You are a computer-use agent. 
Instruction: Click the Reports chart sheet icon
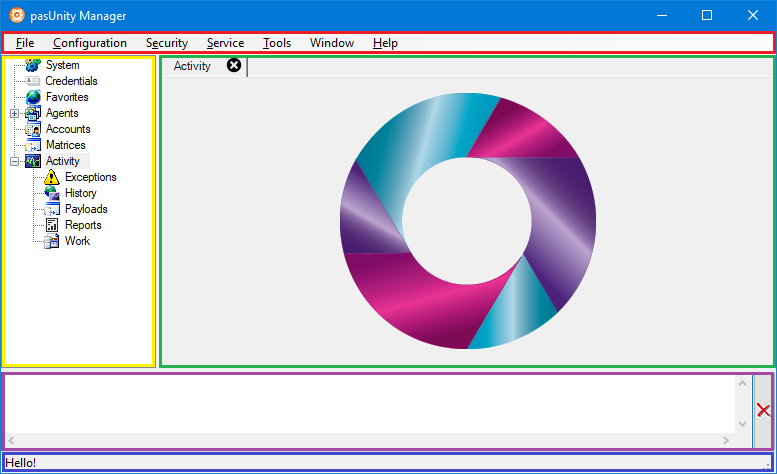52,225
